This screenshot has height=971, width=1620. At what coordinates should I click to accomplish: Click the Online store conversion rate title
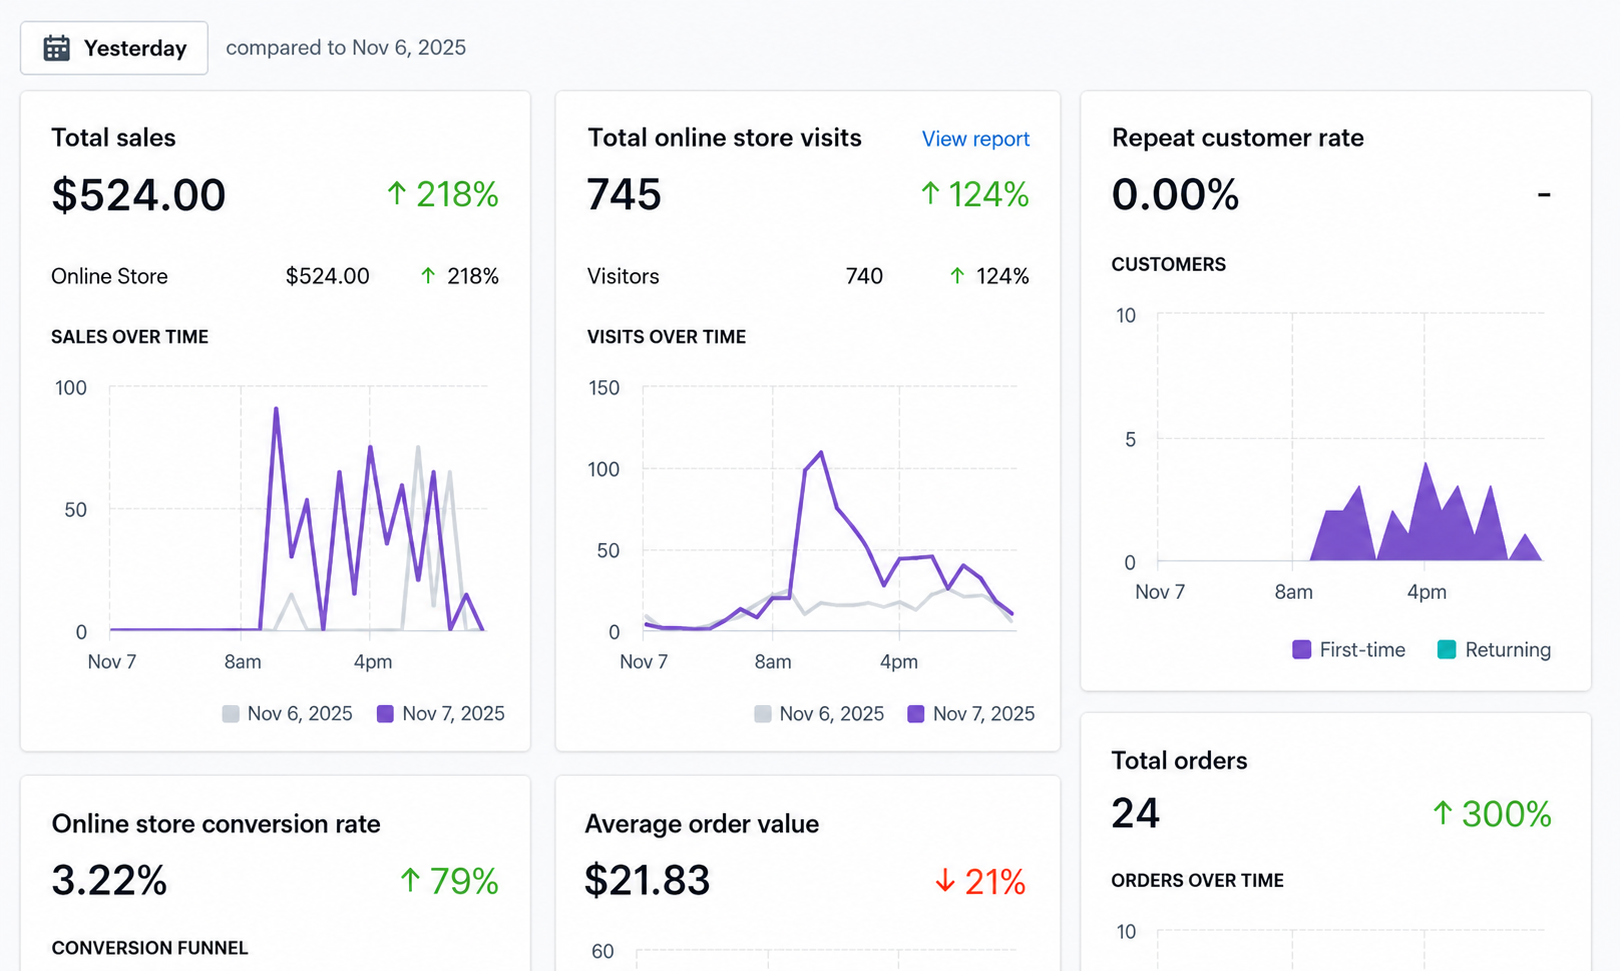click(x=216, y=824)
